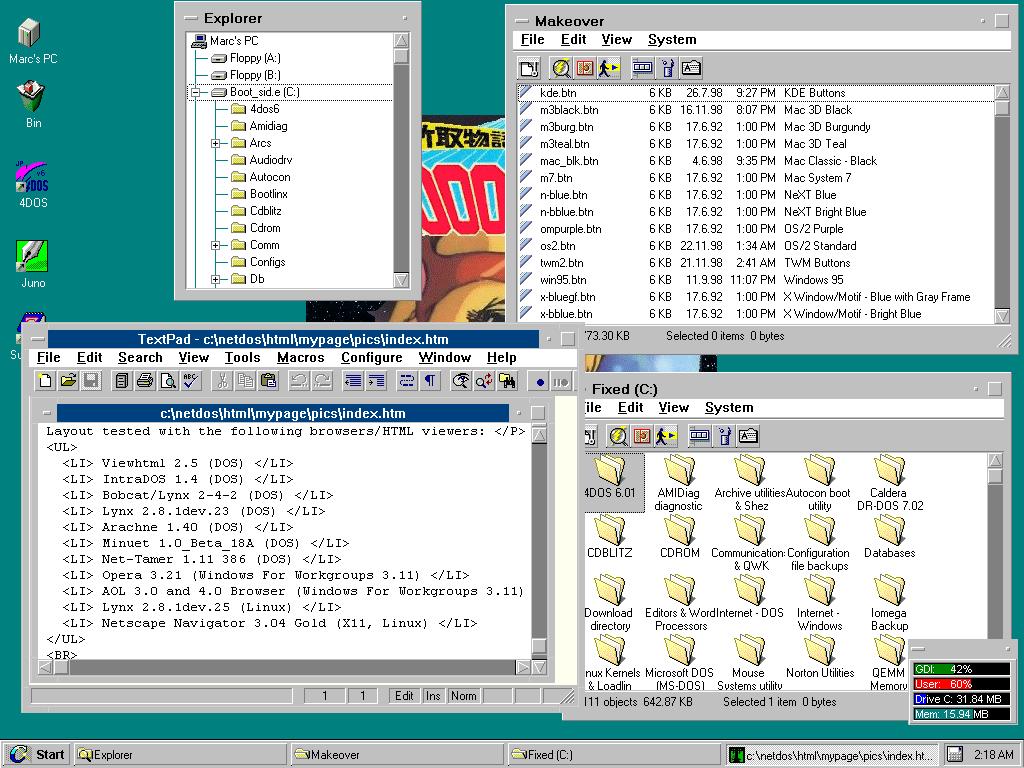Click the New document icon in TextPad
Screen dimensions: 1024x768
[x=45, y=381]
